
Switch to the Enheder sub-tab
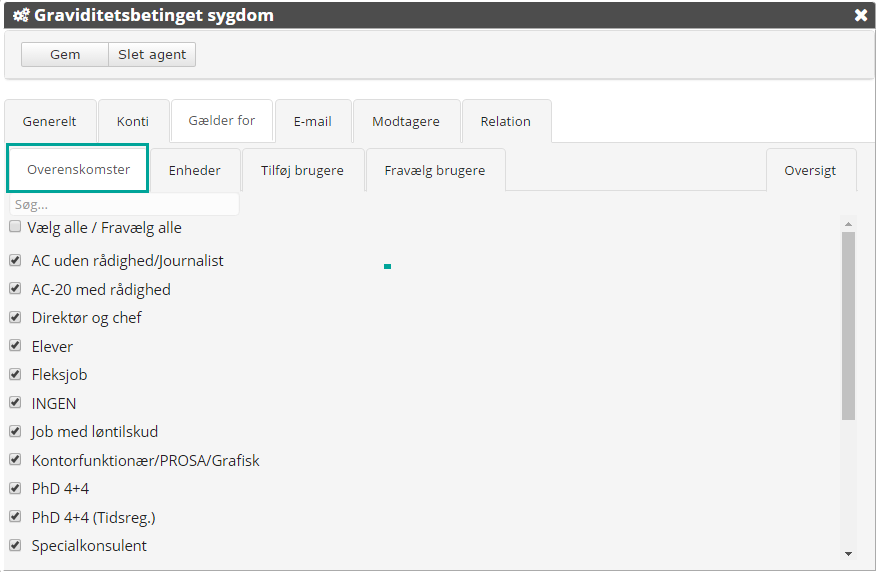(195, 170)
